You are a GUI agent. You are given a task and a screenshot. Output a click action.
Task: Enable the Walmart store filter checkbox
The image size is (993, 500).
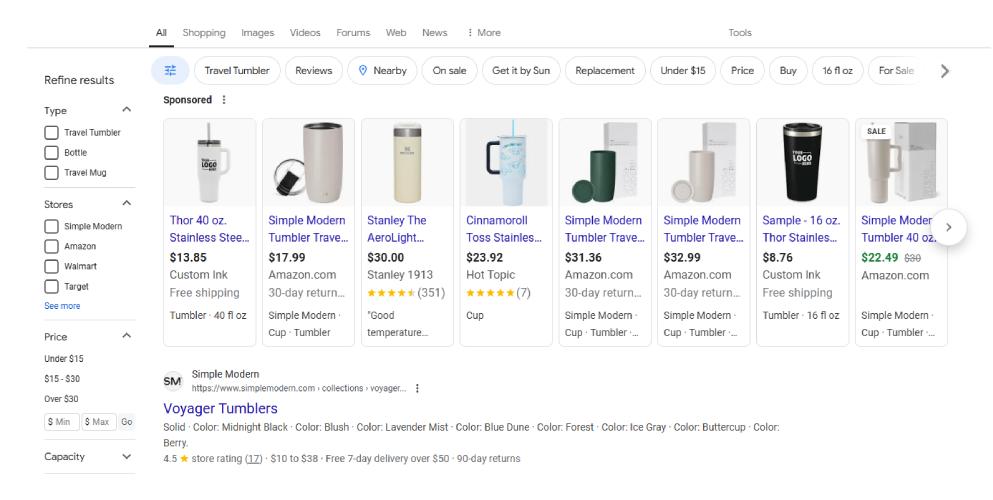(51, 266)
